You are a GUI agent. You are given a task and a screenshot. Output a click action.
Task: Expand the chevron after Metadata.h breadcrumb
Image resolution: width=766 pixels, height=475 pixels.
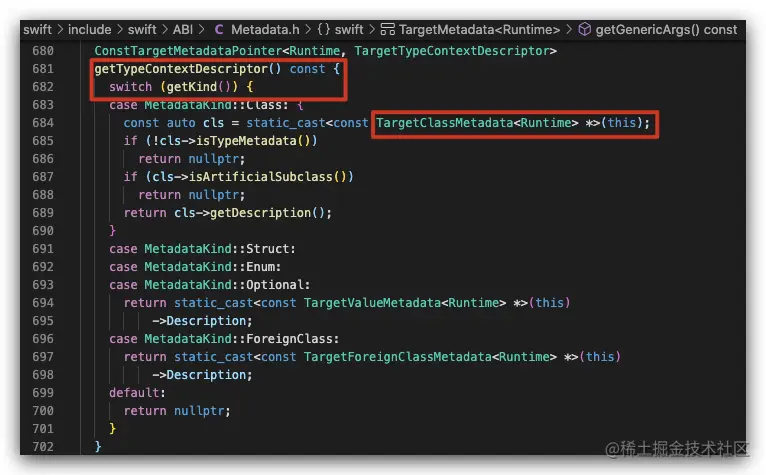pos(308,30)
